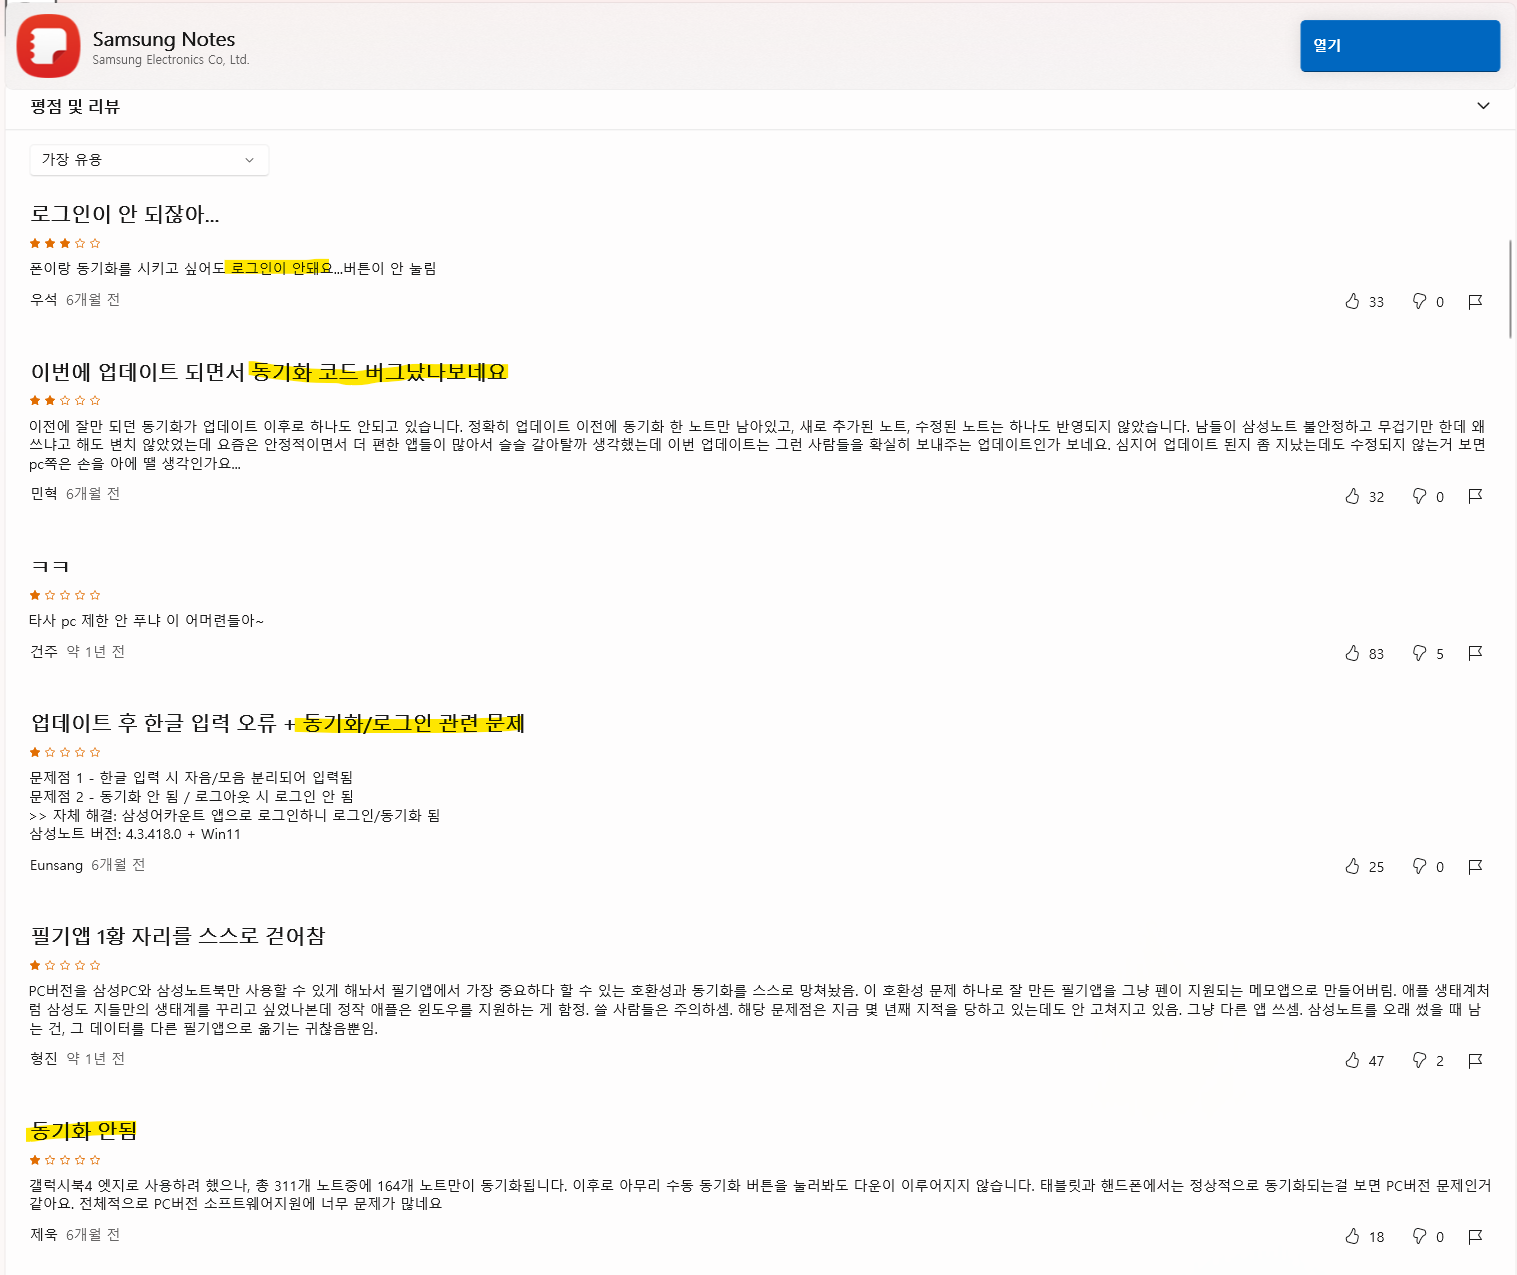Click the review title 동기화 코드 버그났나보네요
Image resolution: width=1517 pixels, height=1275 pixels.
coord(379,372)
